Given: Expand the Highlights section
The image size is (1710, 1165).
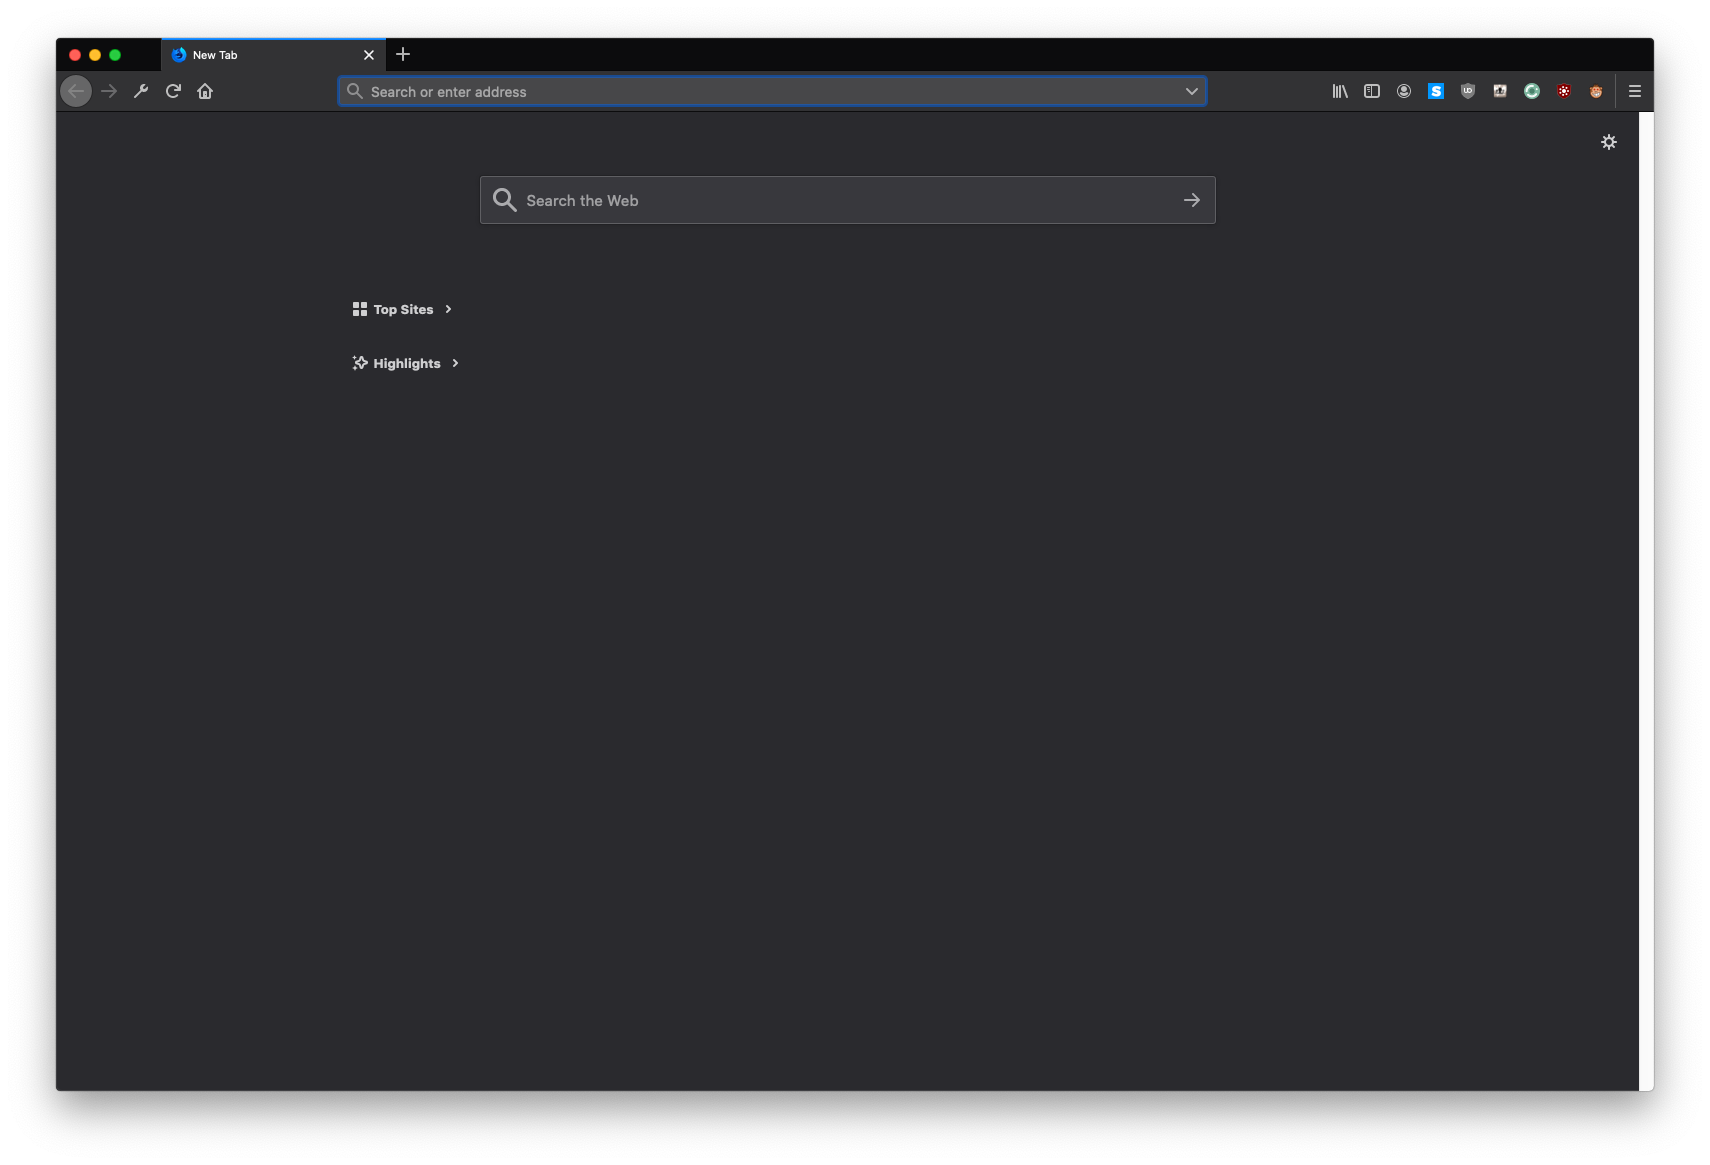Looking at the screenshot, I should click(406, 363).
